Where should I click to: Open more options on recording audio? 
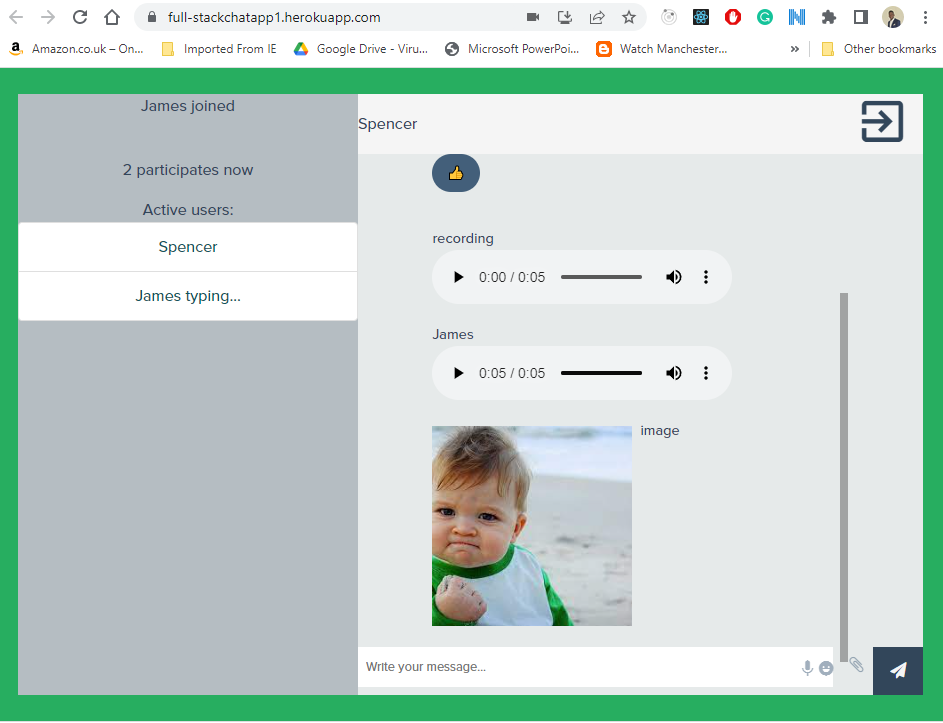[706, 277]
